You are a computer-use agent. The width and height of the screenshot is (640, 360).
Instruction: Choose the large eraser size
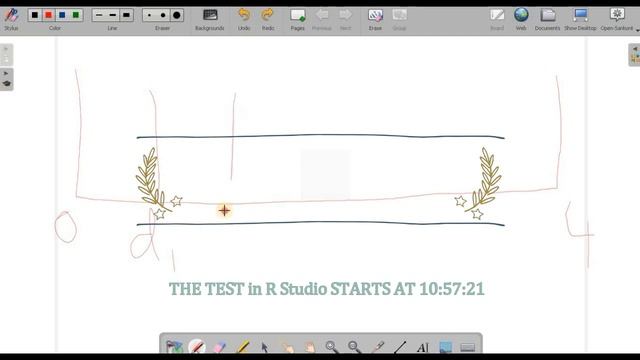pos(177,16)
